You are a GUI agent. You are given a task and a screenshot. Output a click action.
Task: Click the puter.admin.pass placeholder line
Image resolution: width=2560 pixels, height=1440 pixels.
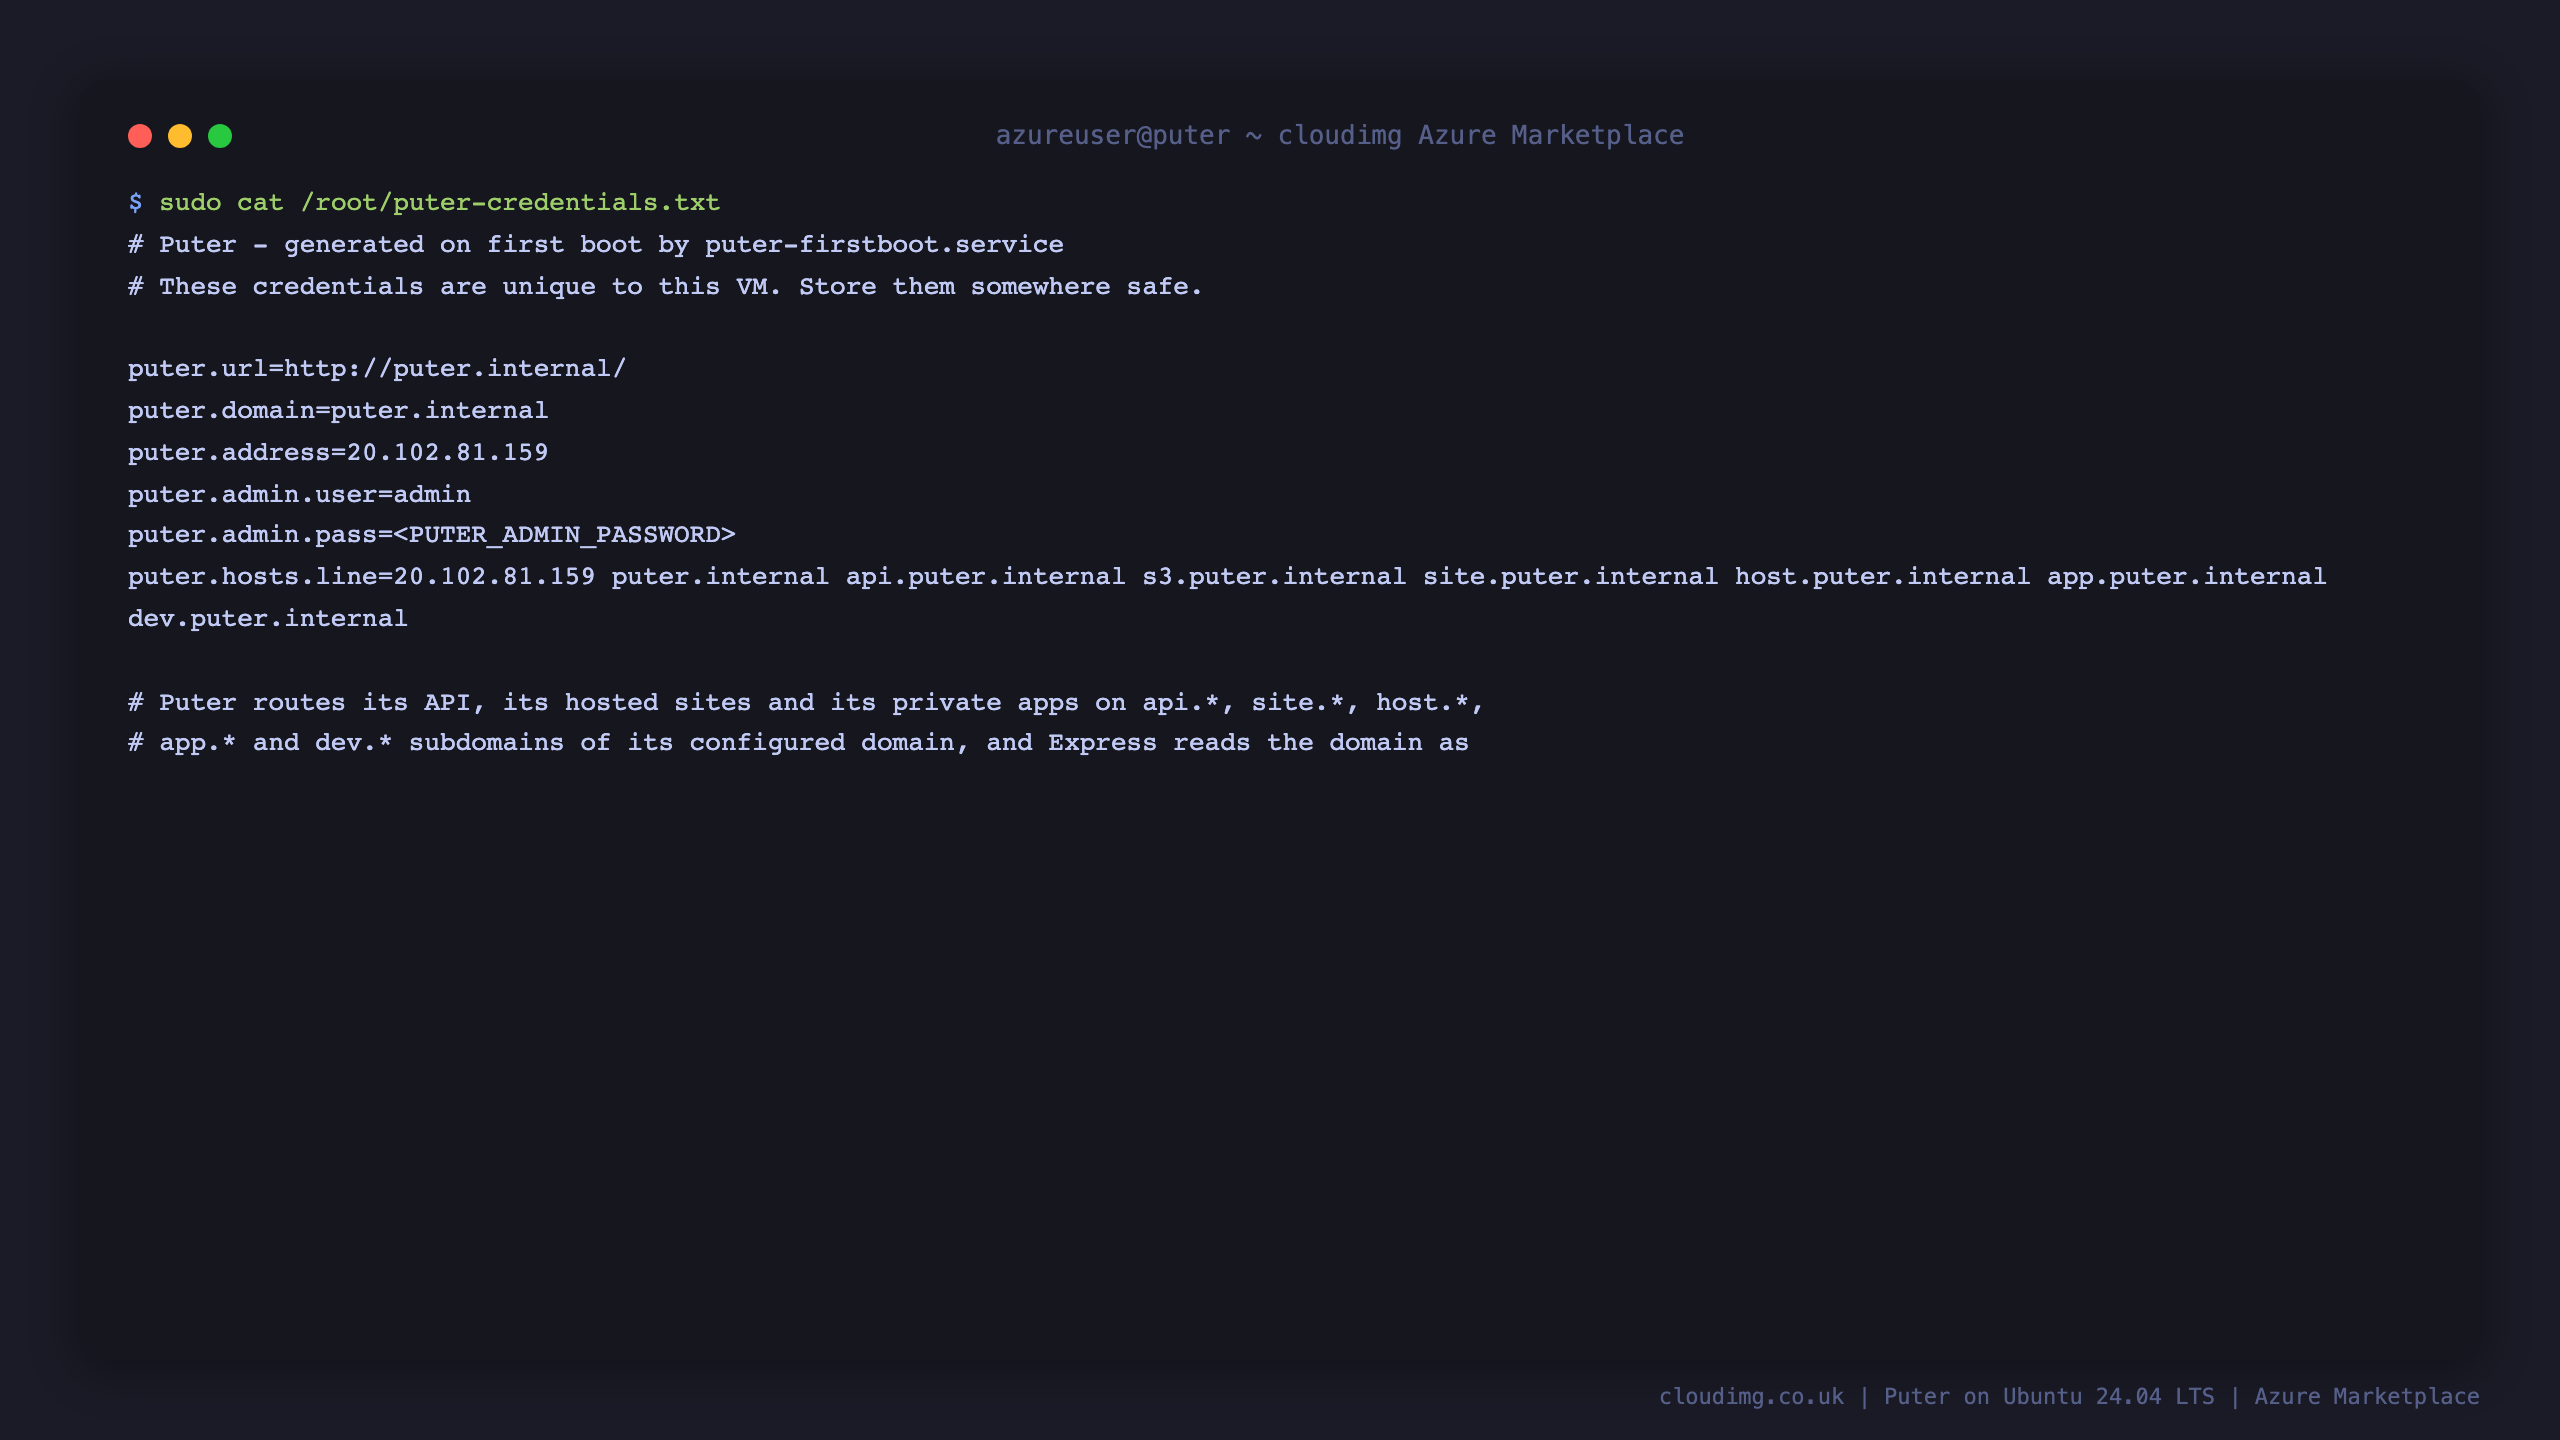click(x=432, y=534)
